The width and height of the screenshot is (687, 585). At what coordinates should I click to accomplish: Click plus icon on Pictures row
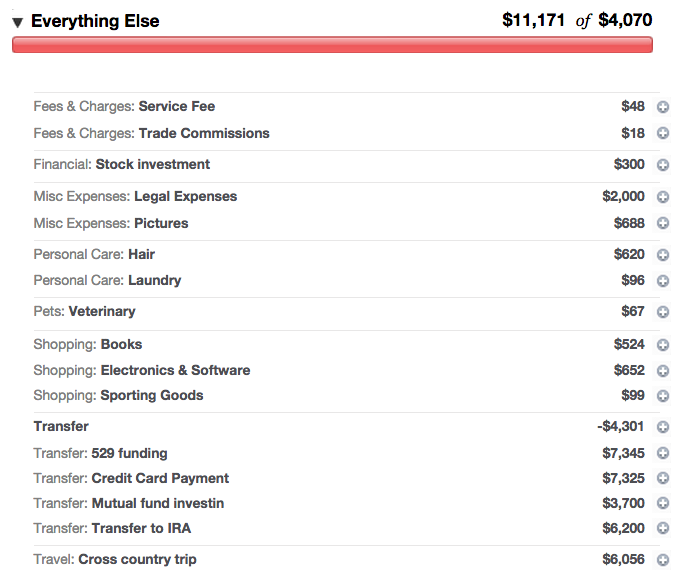(662, 224)
